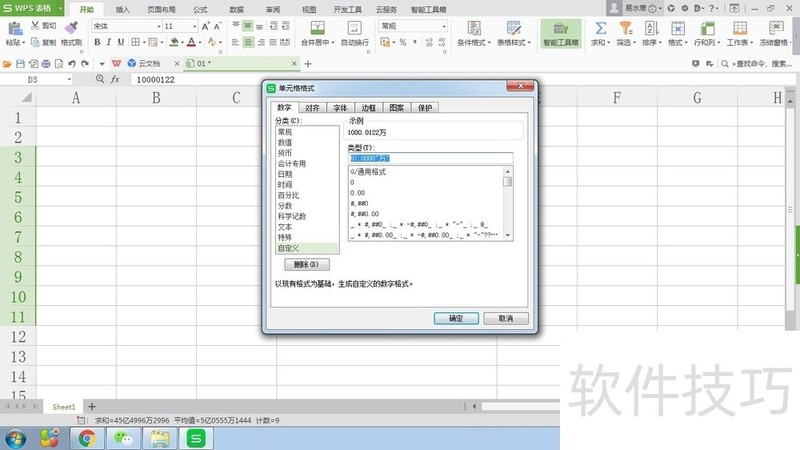Click the redo arrow

[85, 64]
